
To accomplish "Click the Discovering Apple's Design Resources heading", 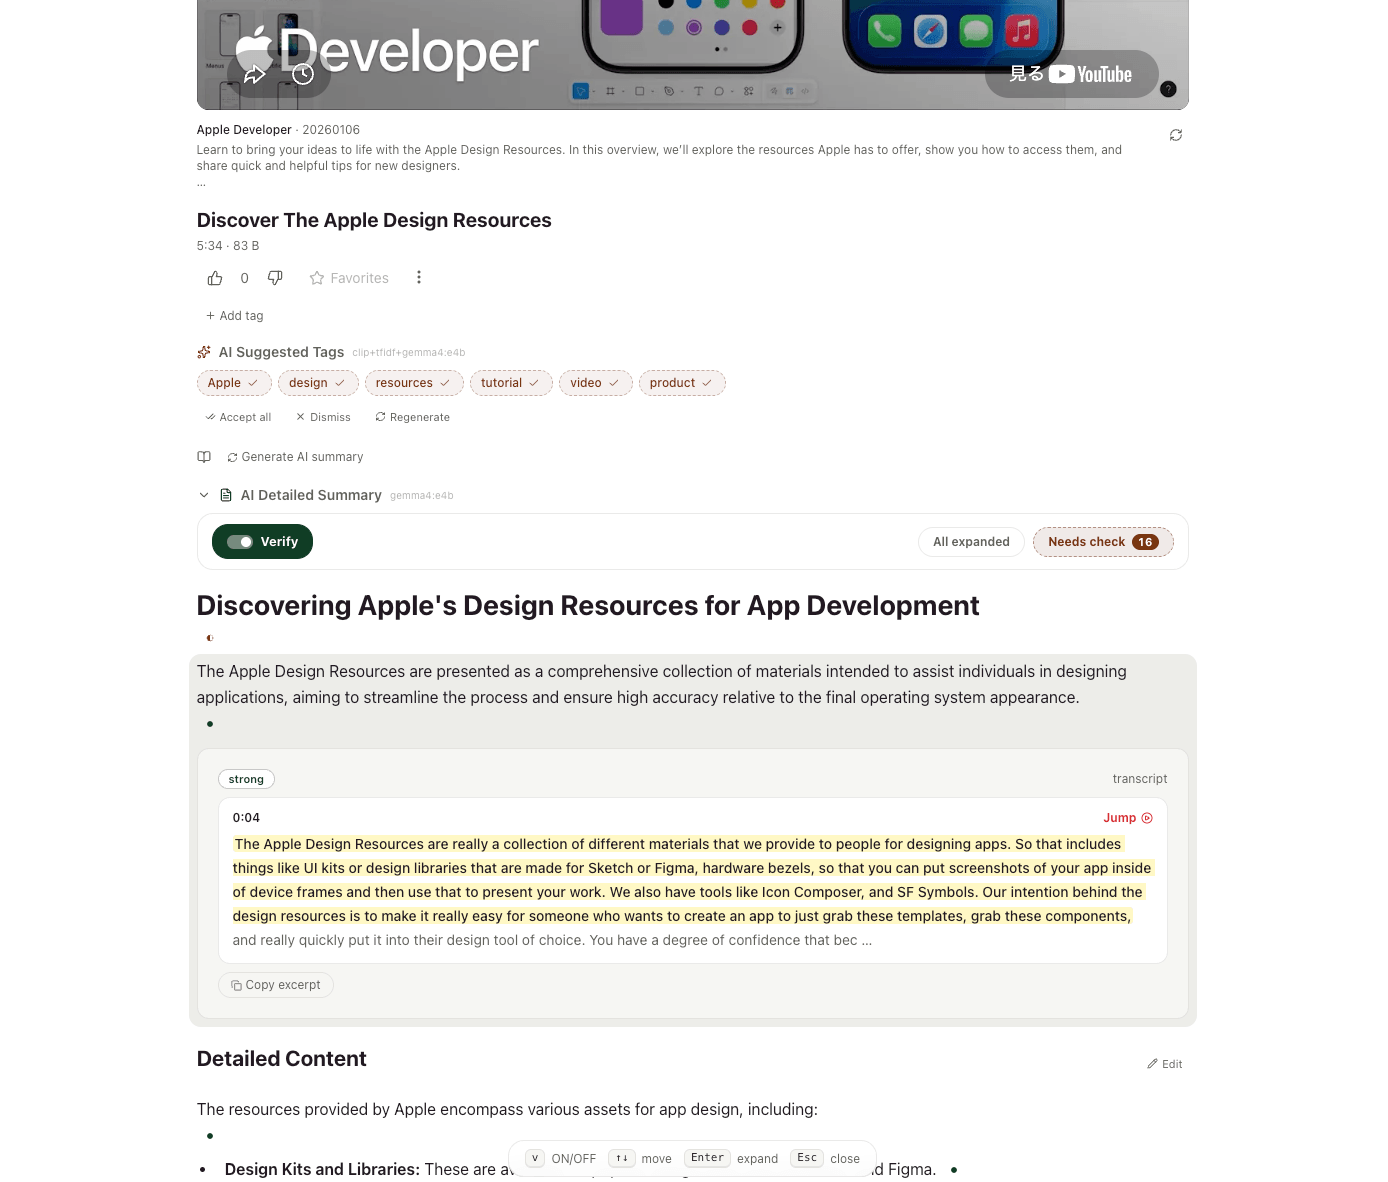I will tap(588, 606).
